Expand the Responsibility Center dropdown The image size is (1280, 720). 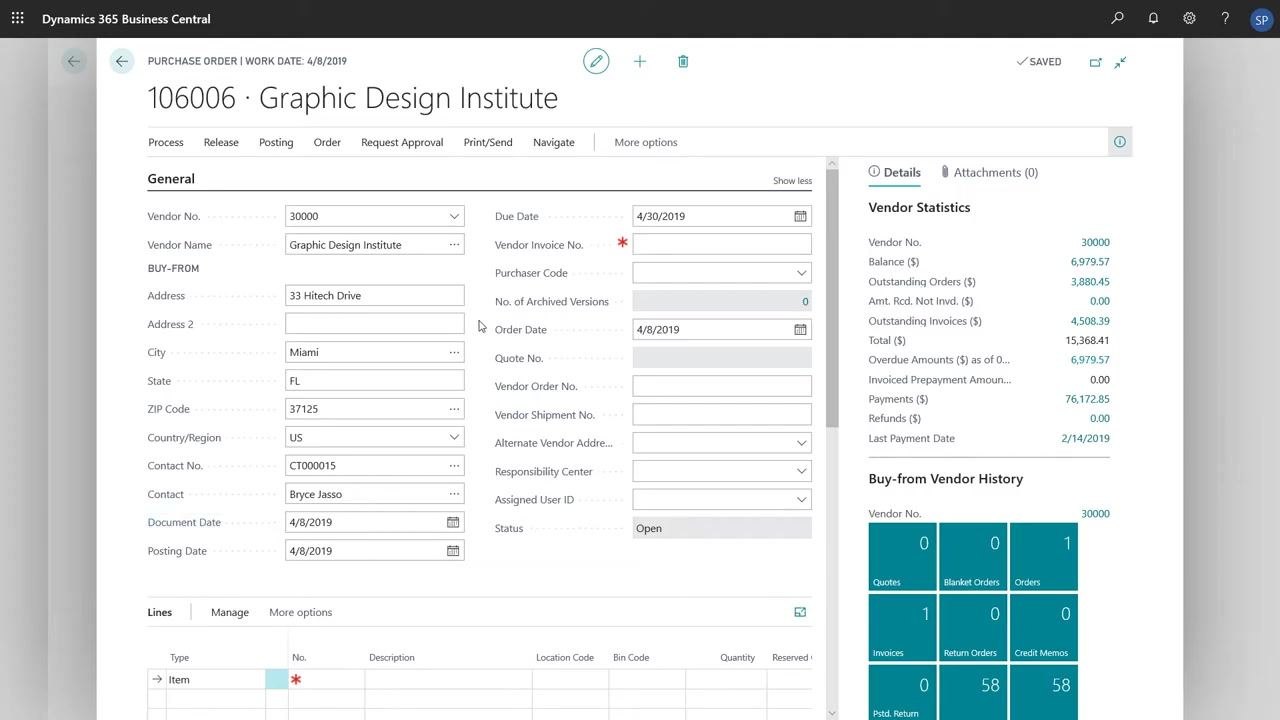click(801, 471)
